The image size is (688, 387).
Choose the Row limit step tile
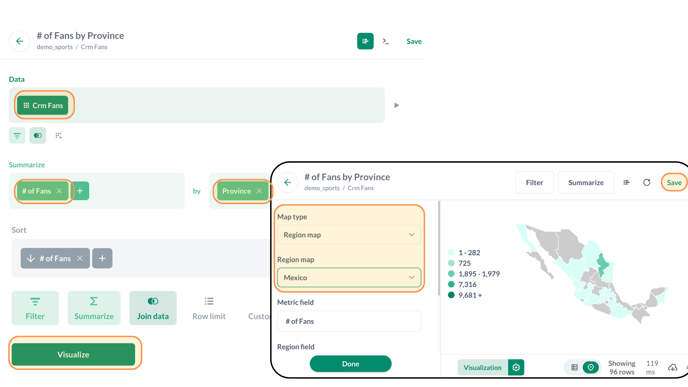pyautogui.click(x=209, y=308)
